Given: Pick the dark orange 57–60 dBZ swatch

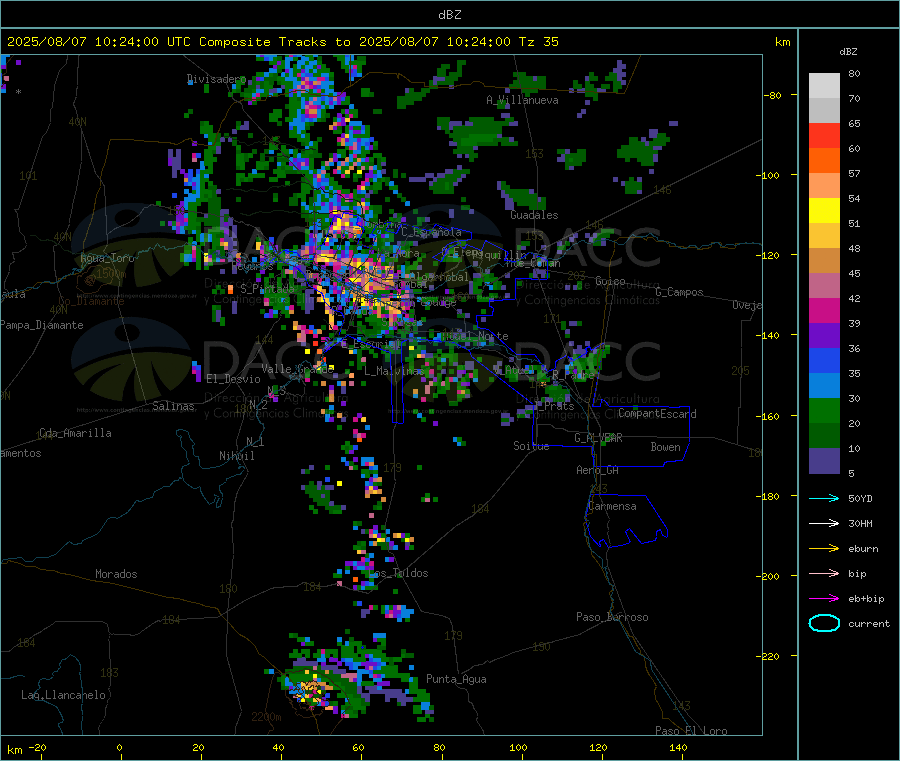Looking at the screenshot, I should point(824,161).
